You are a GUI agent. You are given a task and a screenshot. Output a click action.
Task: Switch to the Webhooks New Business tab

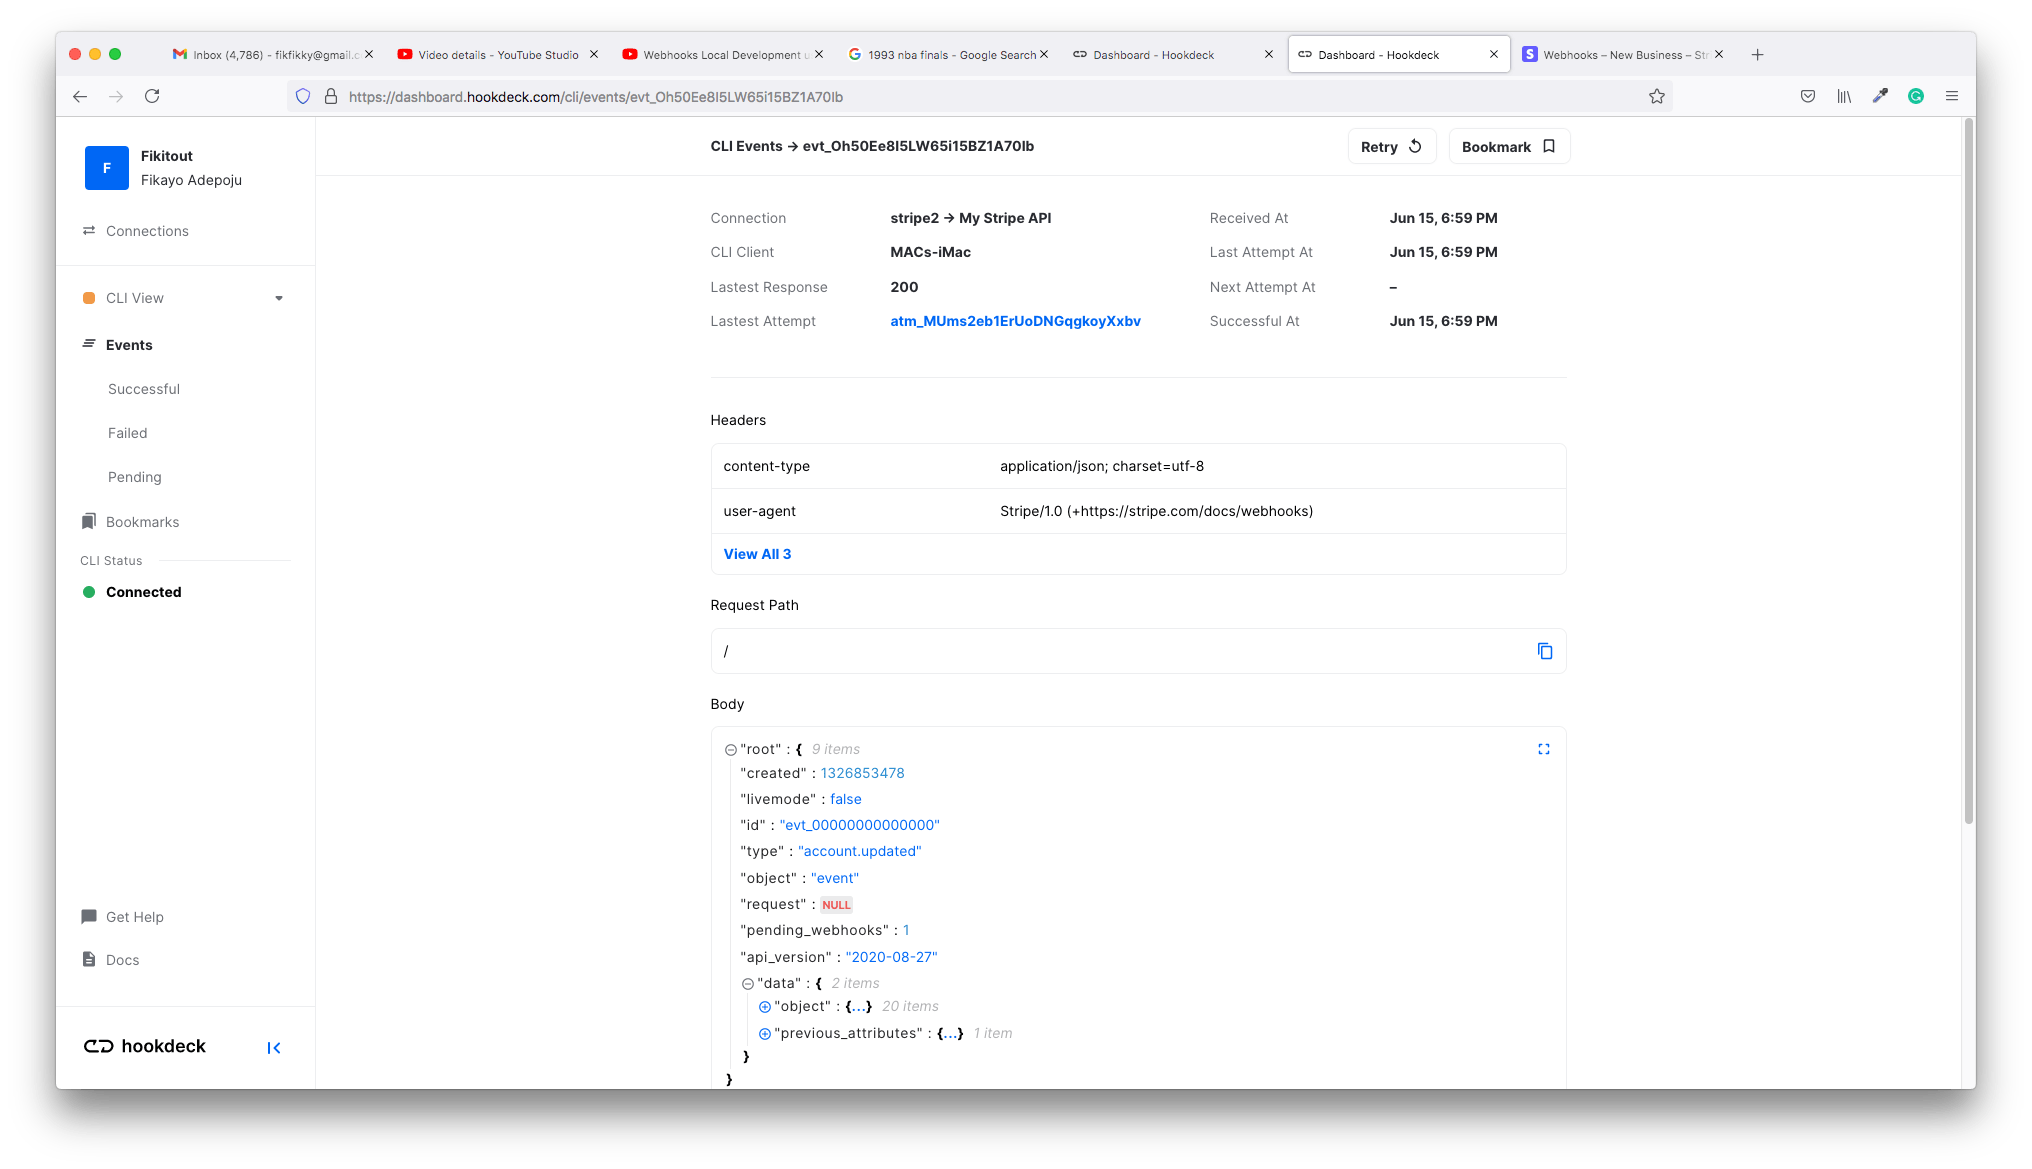point(1616,54)
